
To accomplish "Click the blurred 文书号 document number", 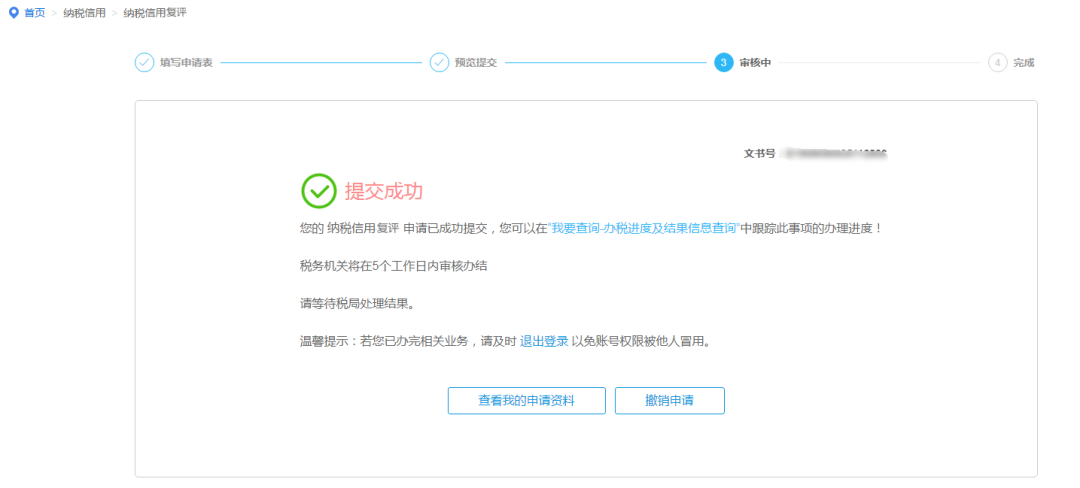I will [x=834, y=154].
